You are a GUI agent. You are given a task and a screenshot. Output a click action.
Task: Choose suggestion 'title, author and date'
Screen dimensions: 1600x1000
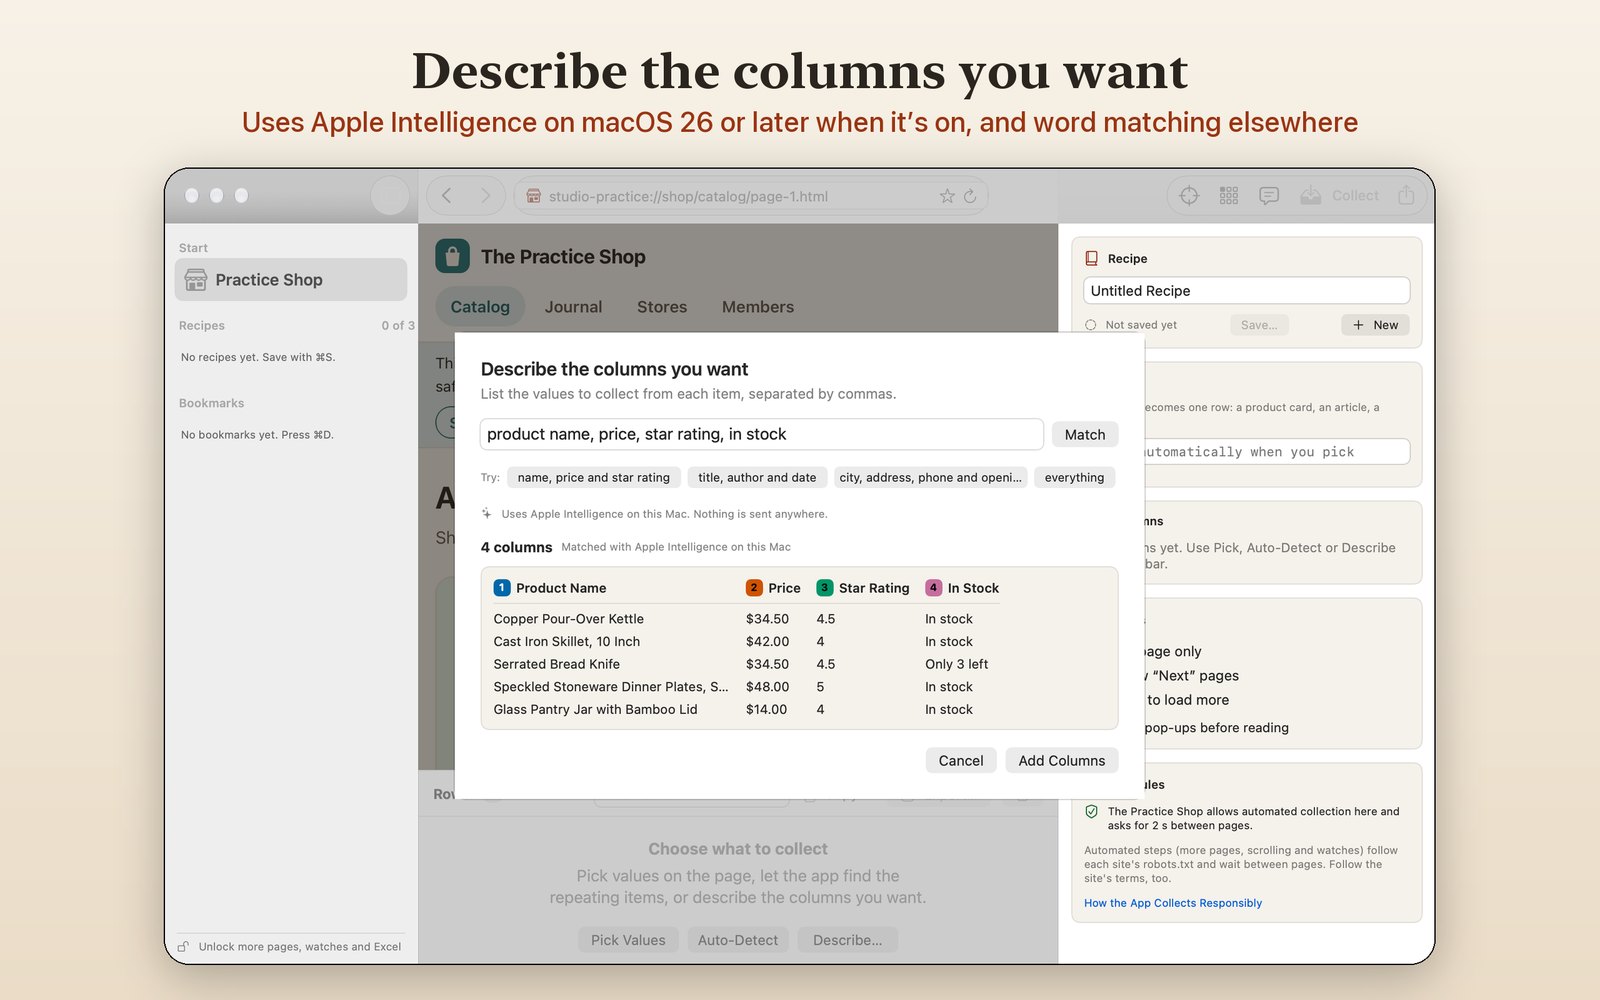pos(757,478)
